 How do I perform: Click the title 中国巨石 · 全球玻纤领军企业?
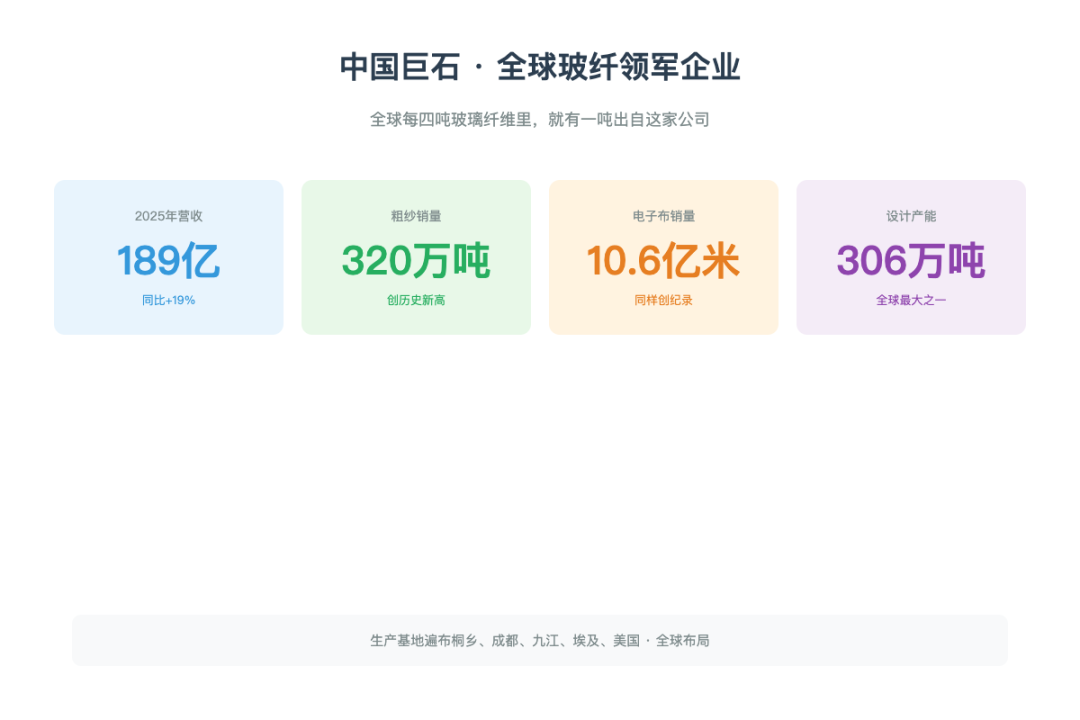pos(540,67)
